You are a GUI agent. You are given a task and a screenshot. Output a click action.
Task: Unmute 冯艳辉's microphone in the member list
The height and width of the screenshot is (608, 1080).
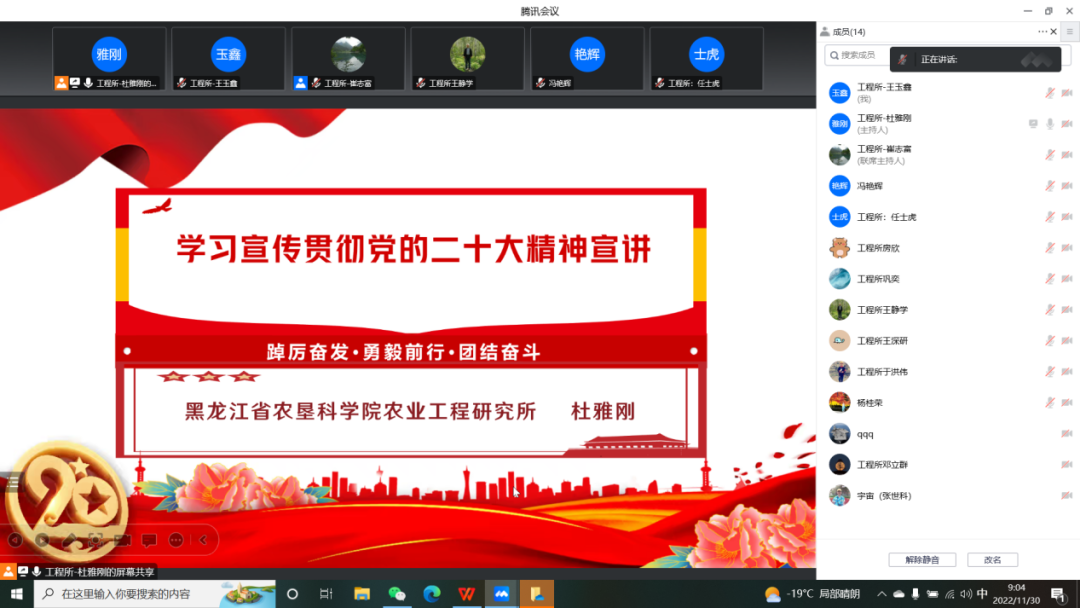pyautogui.click(x=1050, y=185)
